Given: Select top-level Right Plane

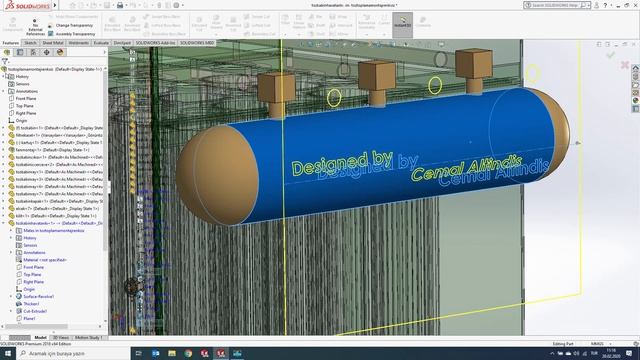Looking at the screenshot, I should pyautogui.click(x=26, y=113).
